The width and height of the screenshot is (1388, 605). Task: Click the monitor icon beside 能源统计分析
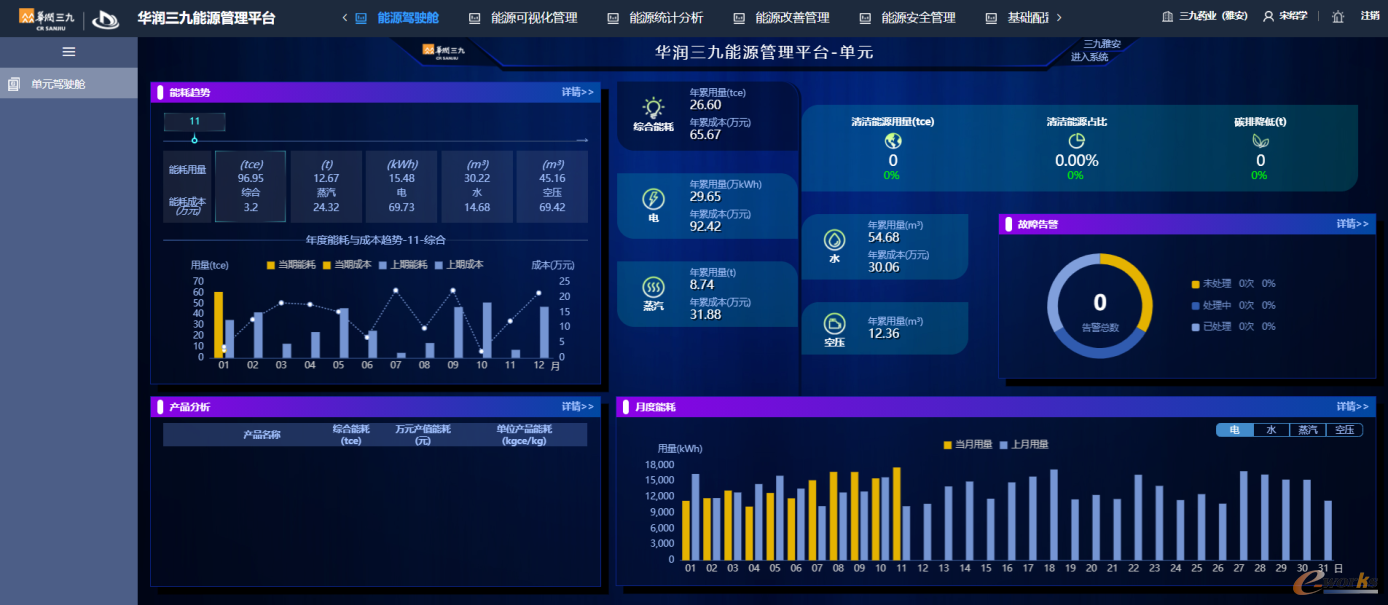coord(613,18)
